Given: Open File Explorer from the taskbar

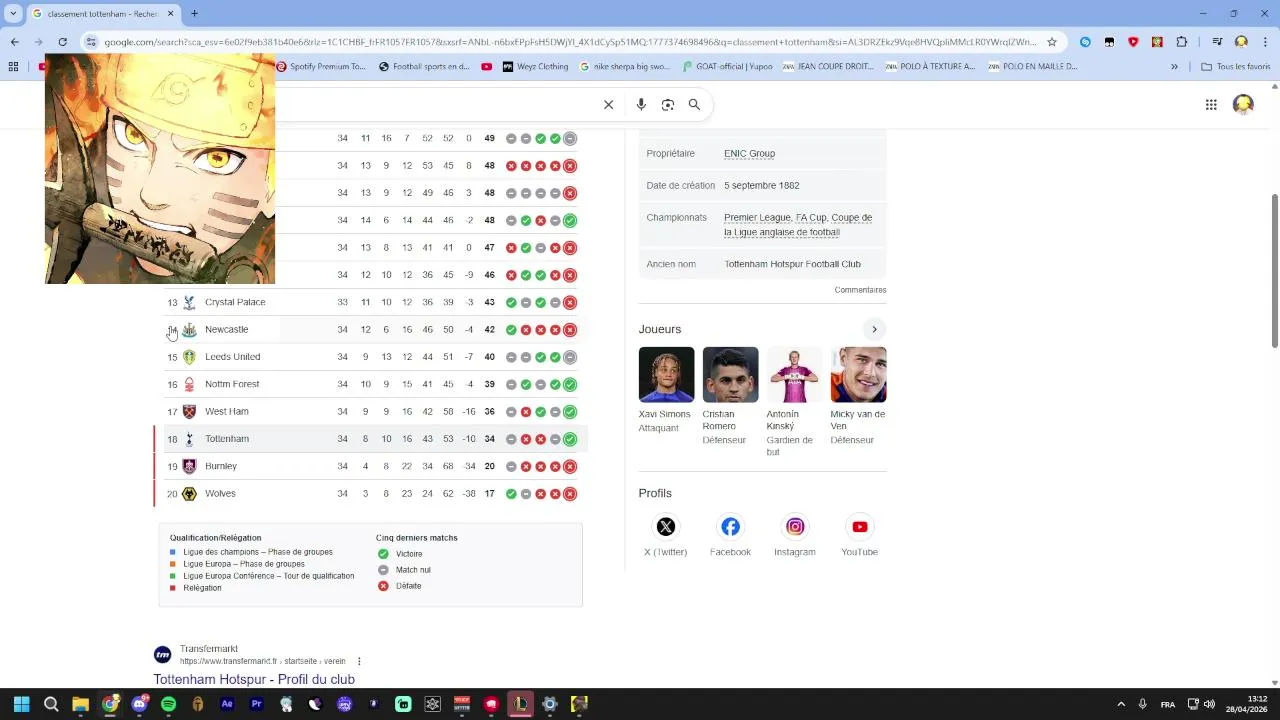Looking at the screenshot, I should click(x=80, y=704).
